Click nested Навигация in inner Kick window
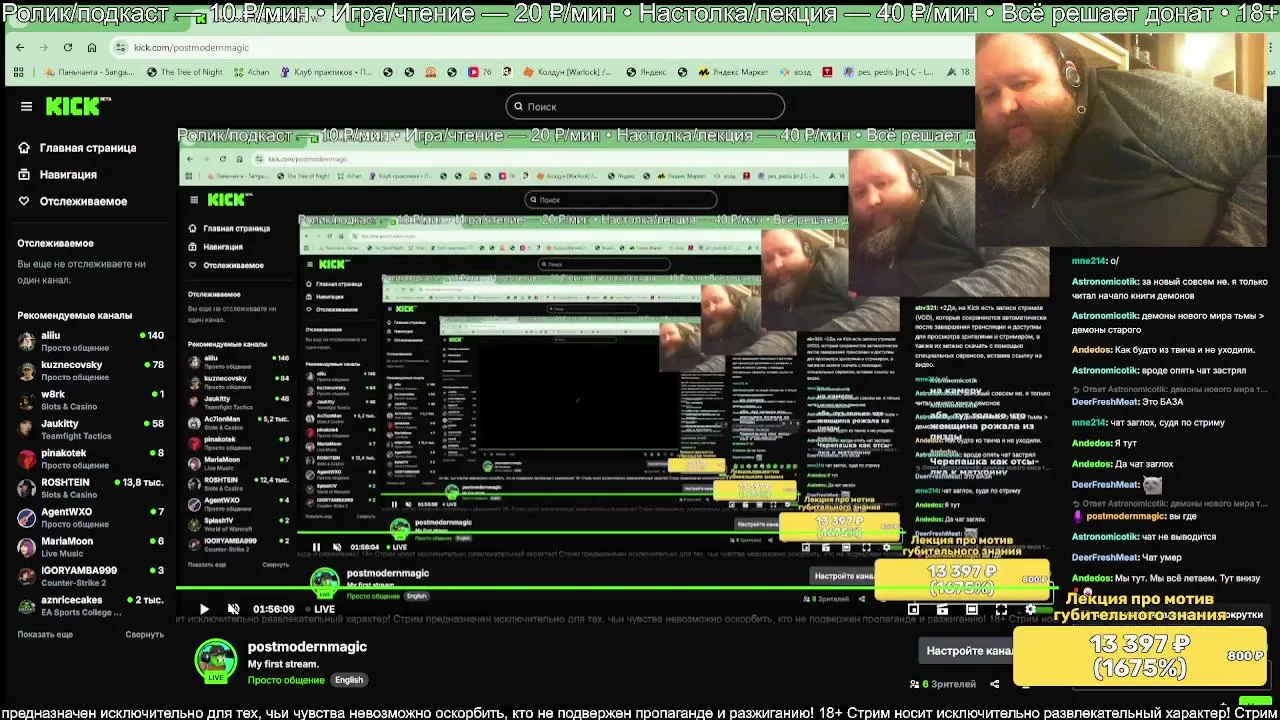 pyautogui.click(x=216, y=246)
